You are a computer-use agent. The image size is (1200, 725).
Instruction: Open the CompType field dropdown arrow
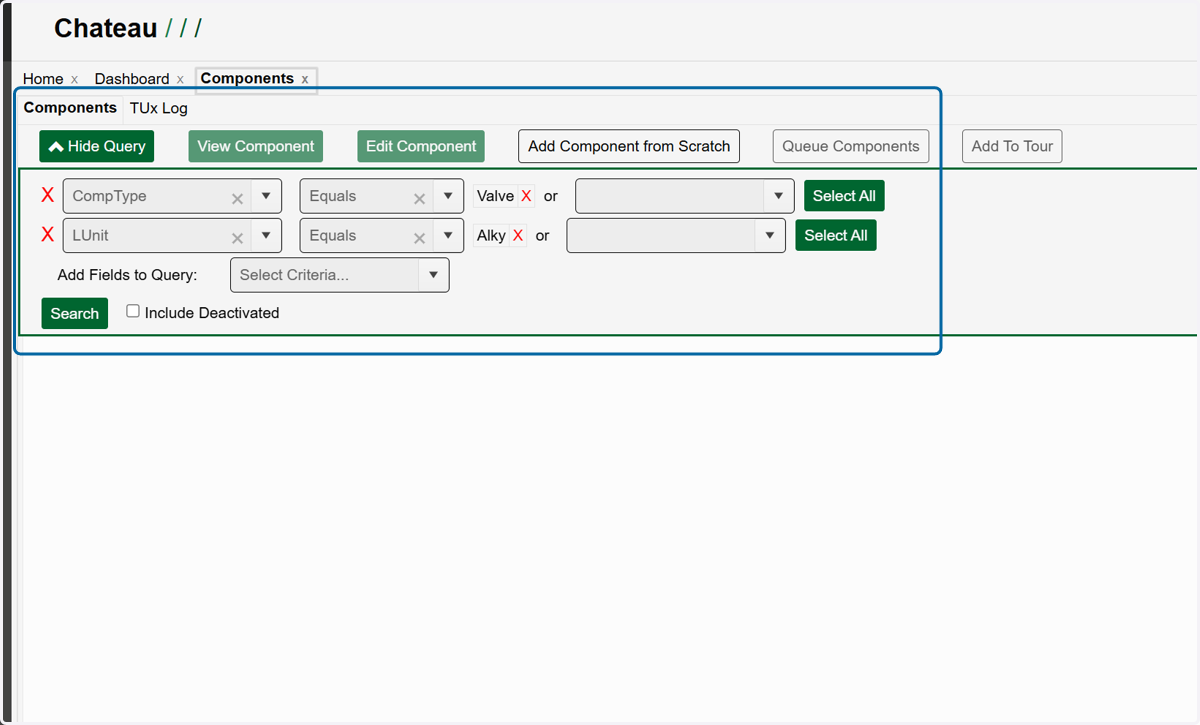point(266,196)
